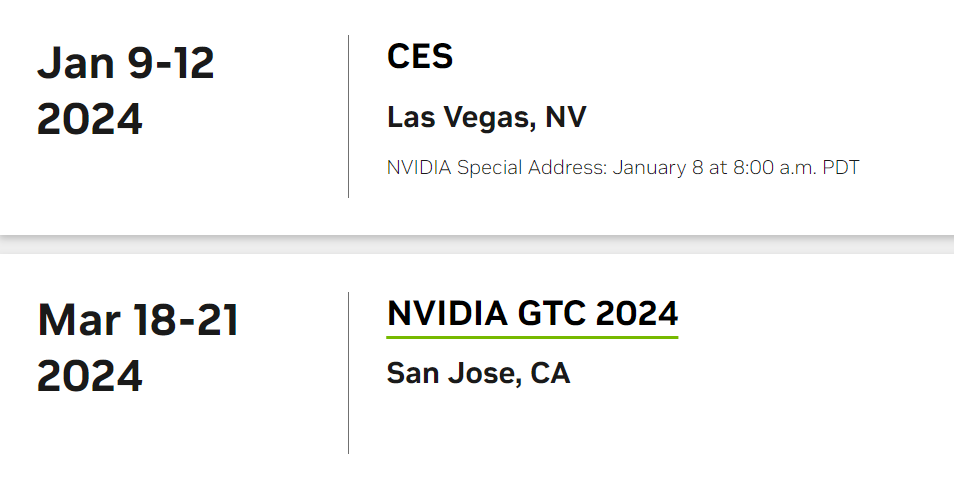Click the green underline beneath NVIDIA GTC 2024
The image size is (954, 491).
[532, 337]
